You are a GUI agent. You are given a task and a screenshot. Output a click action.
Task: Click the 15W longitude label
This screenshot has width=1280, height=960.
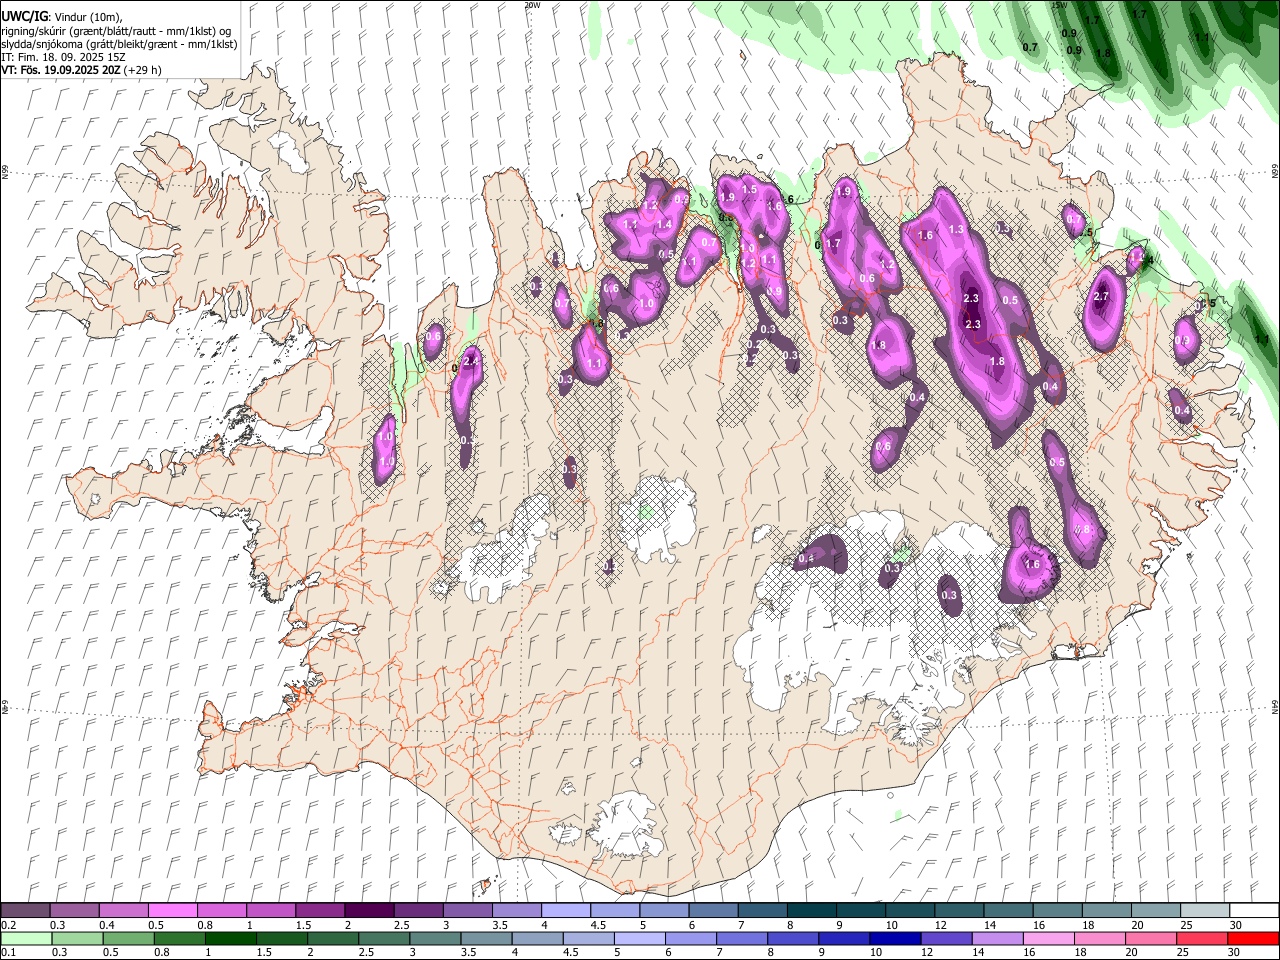[1059, 5]
